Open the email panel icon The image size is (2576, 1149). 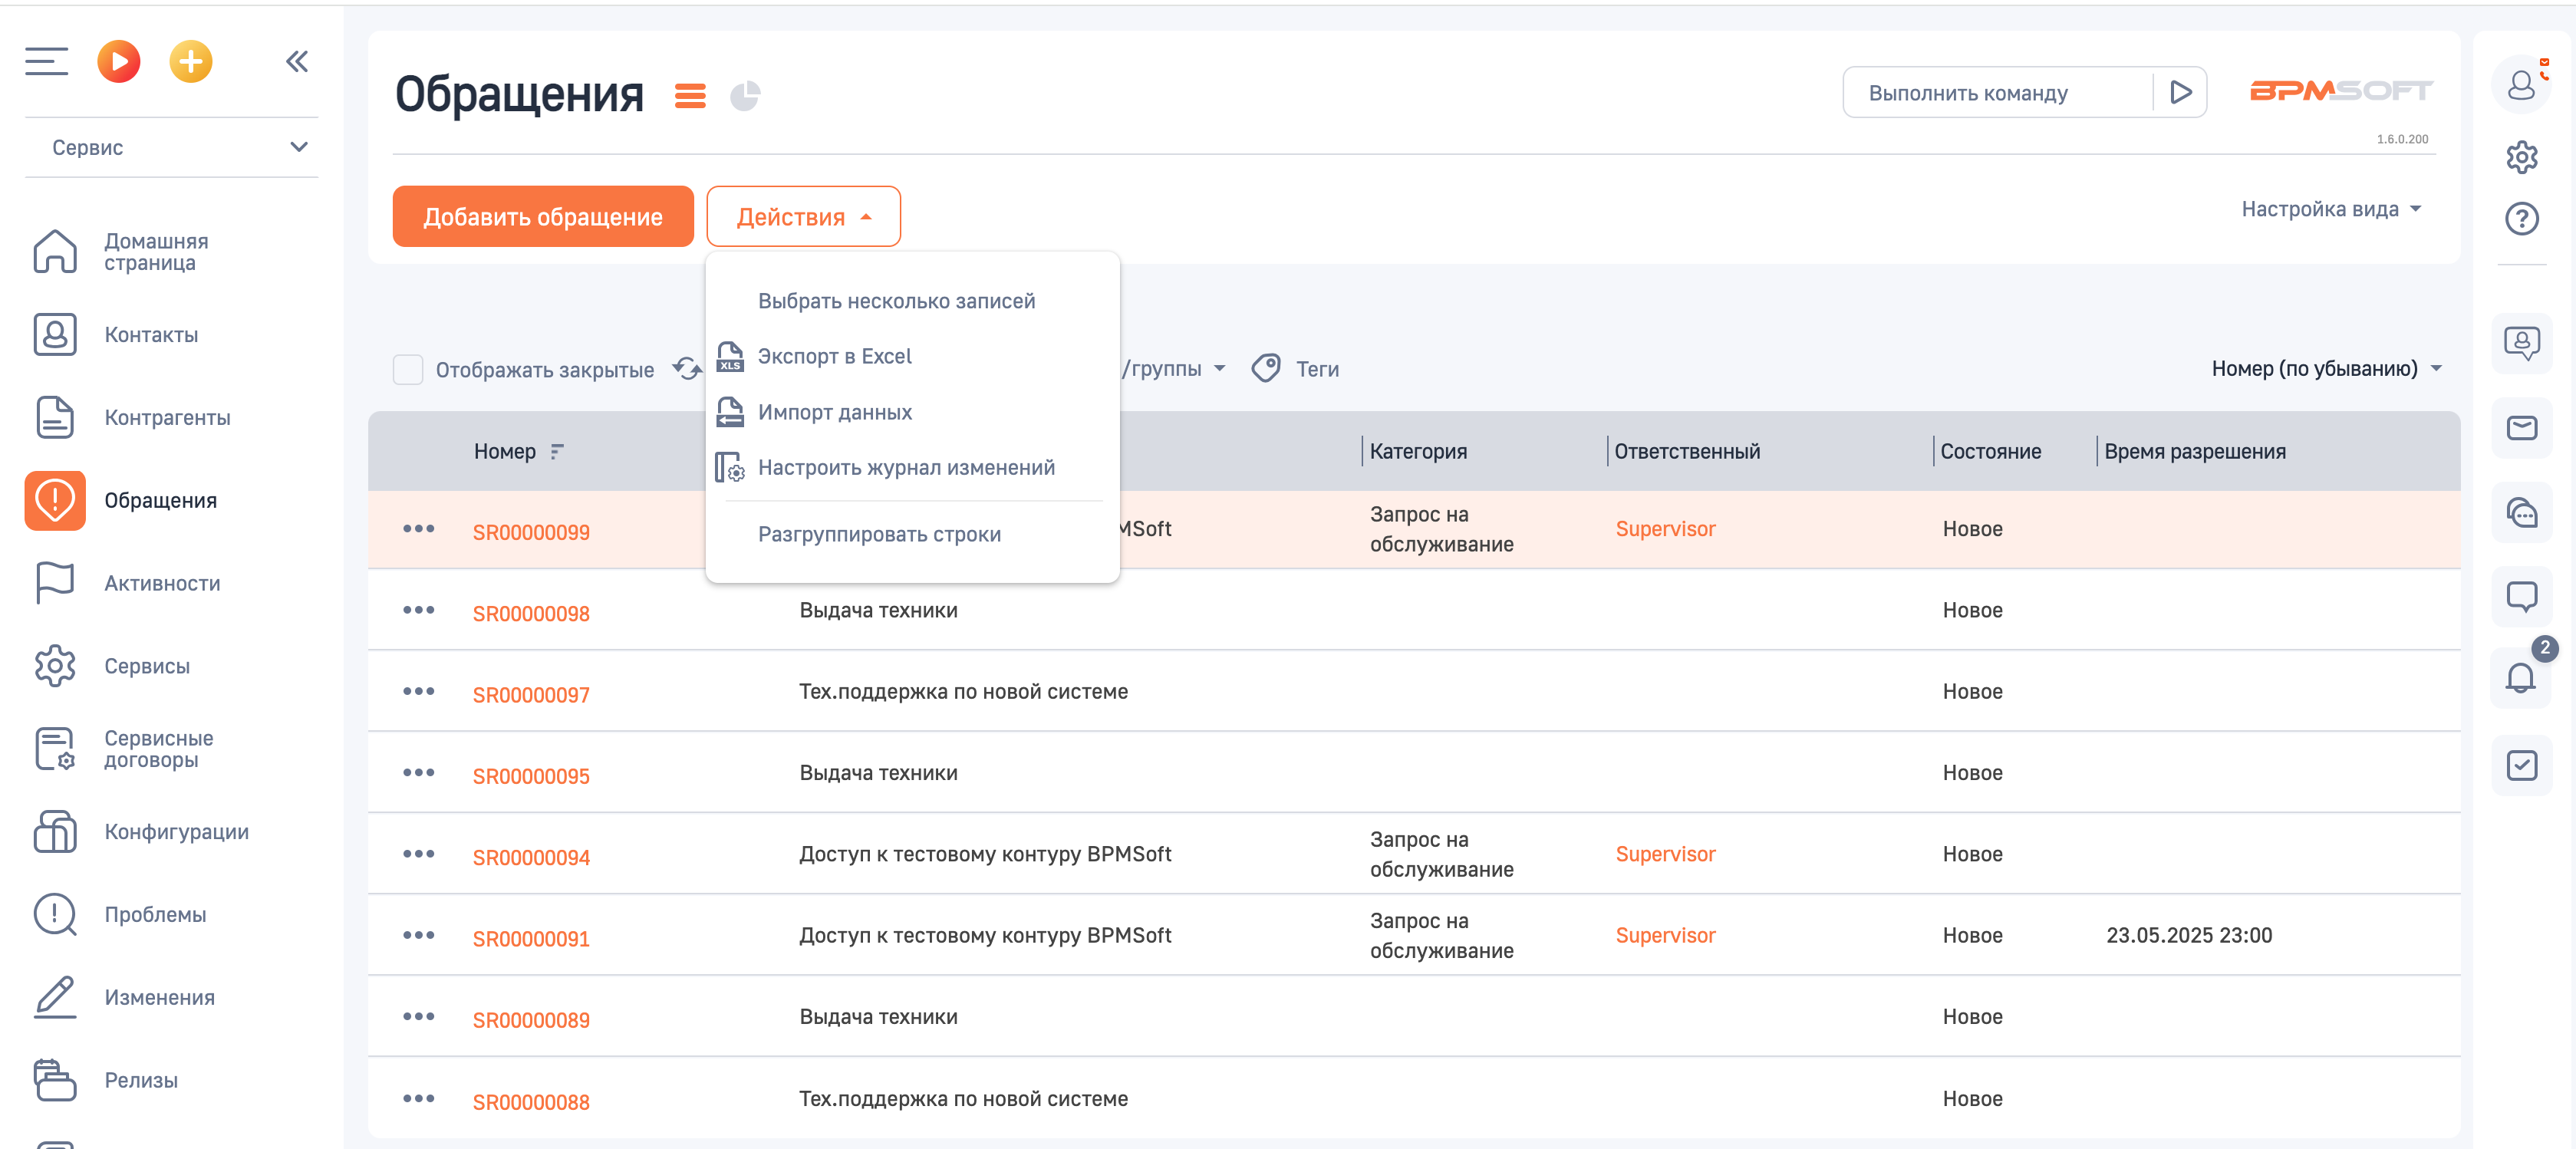click(2521, 428)
